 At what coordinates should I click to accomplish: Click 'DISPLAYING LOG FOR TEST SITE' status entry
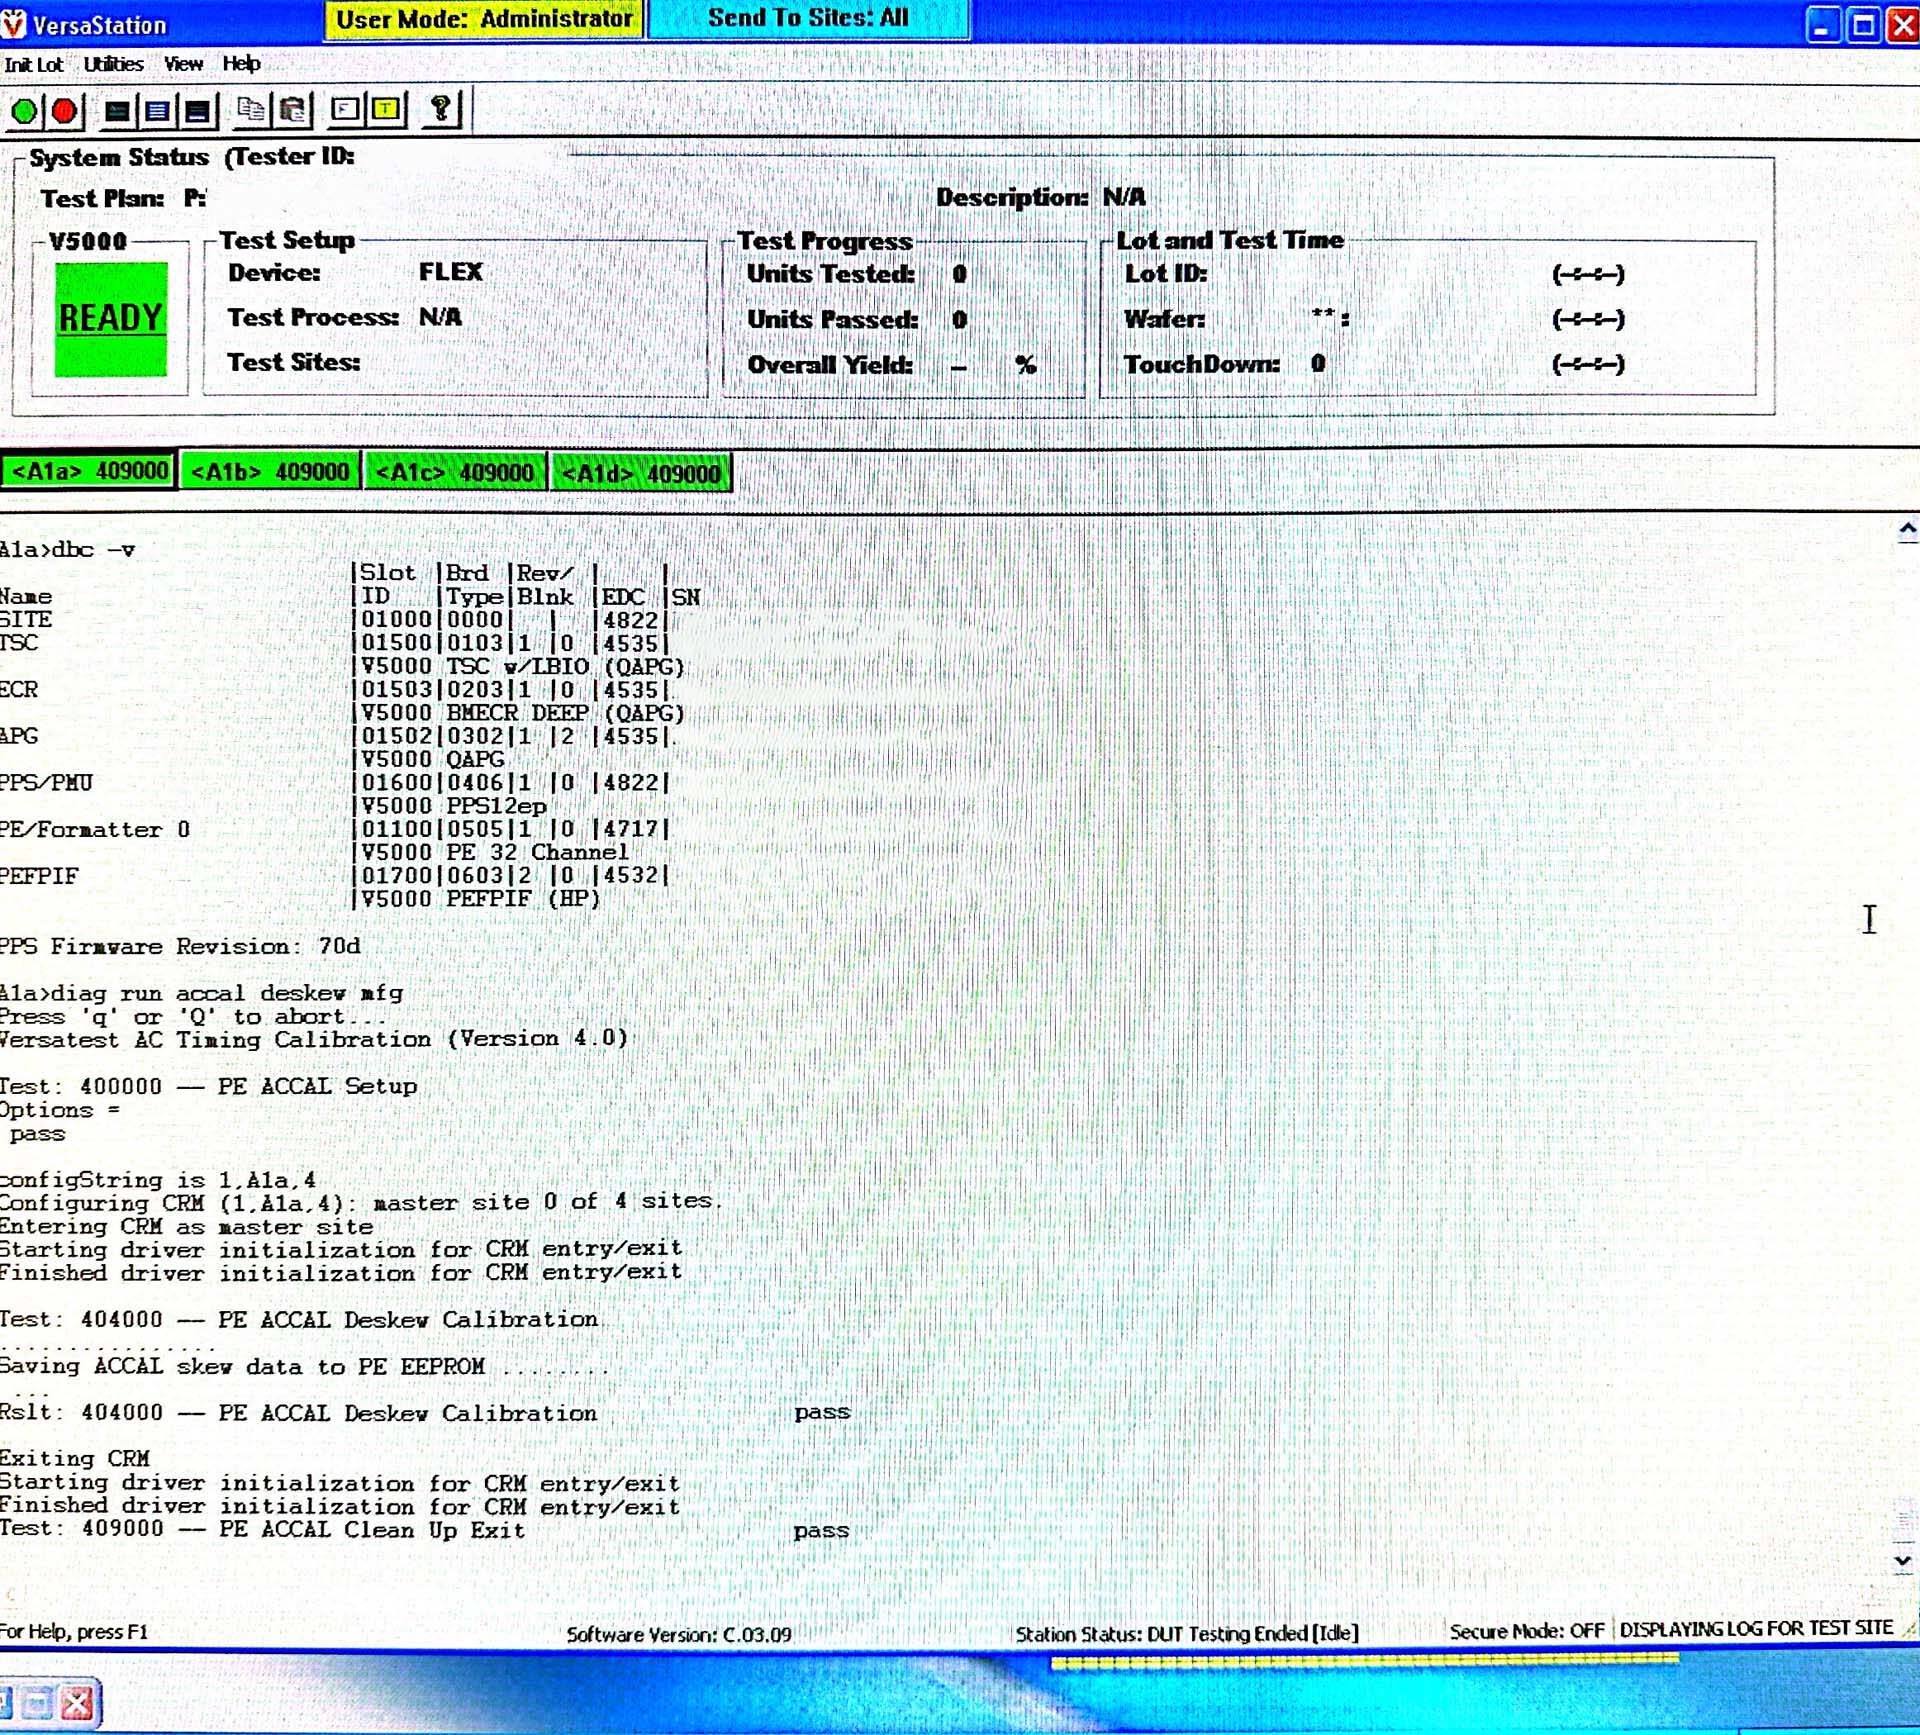tap(1756, 1629)
